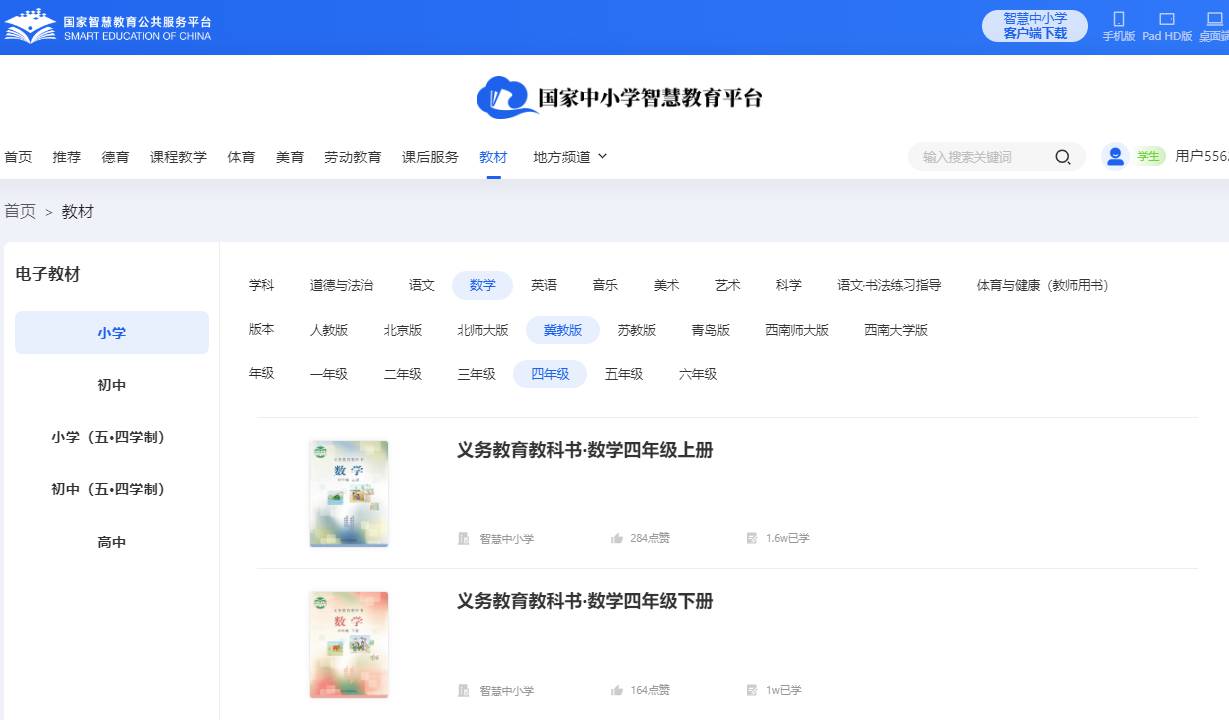This screenshot has width=1229, height=720.
Task: Select 初中 in the sidebar
Action: point(112,385)
